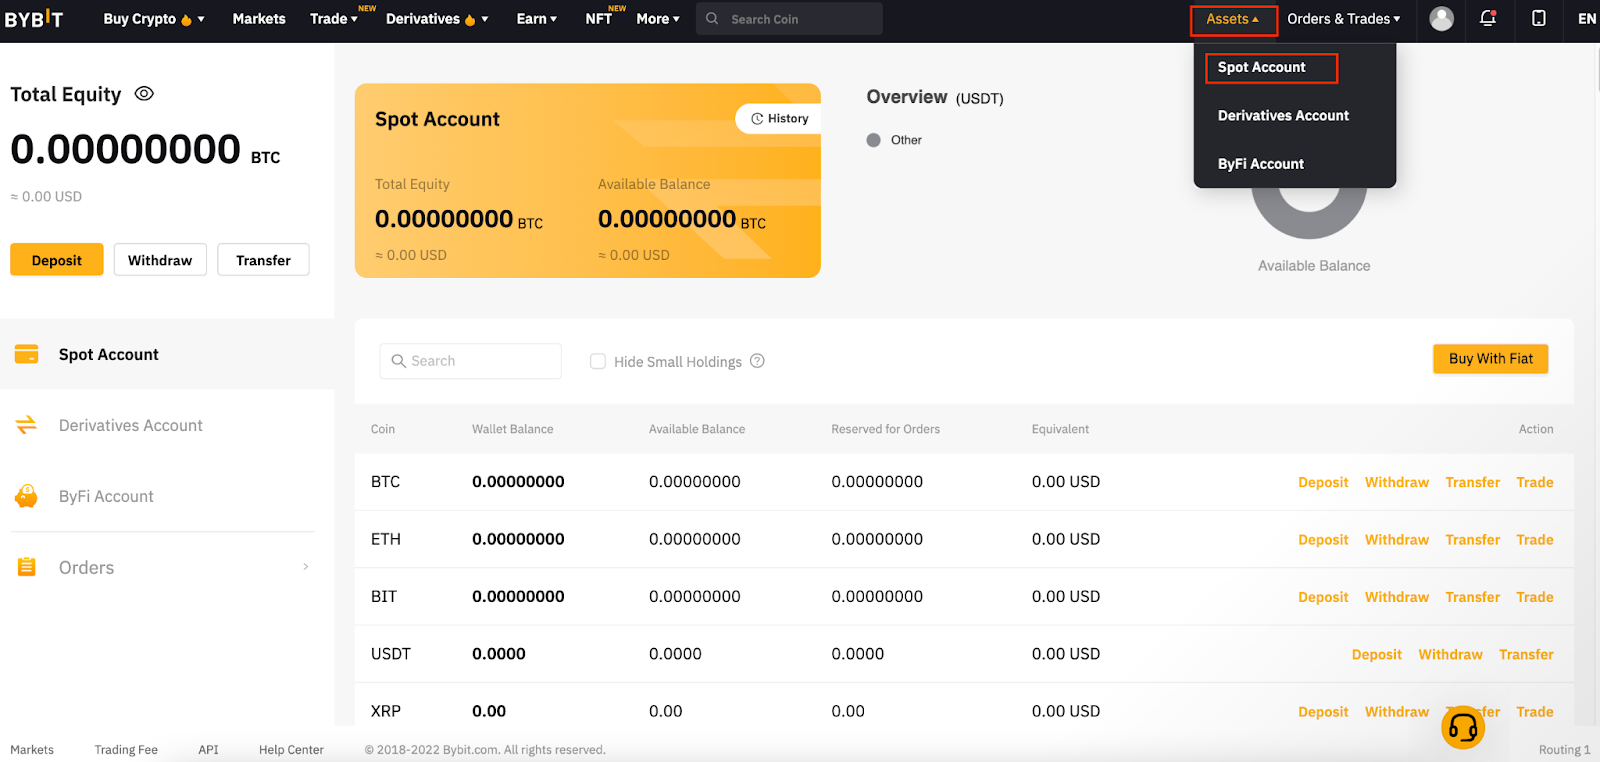Click the BTC coin name cell
The width and height of the screenshot is (1600, 762).
coord(385,482)
